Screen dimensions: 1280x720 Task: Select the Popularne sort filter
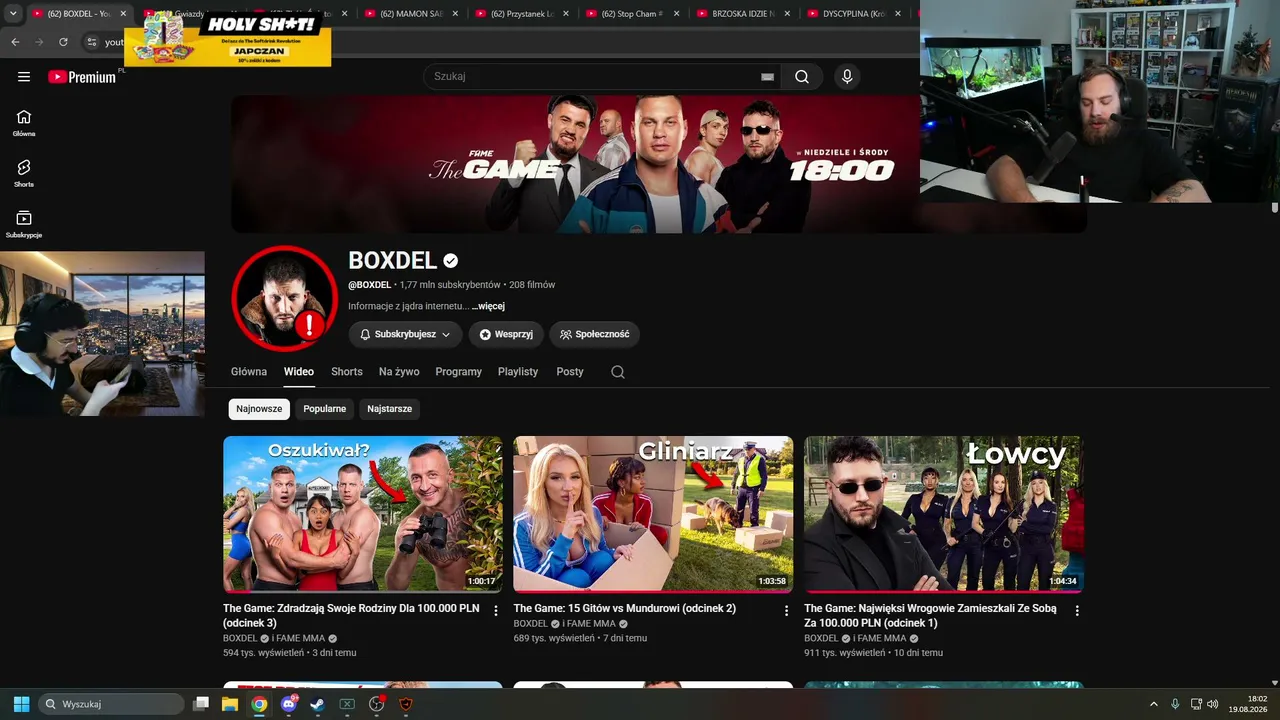(x=325, y=408)
